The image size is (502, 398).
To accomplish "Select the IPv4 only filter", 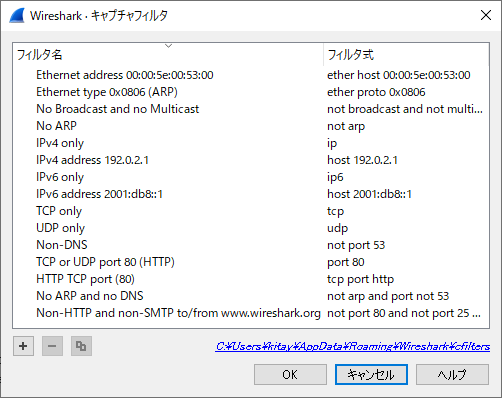I will (x=60, y=143).
